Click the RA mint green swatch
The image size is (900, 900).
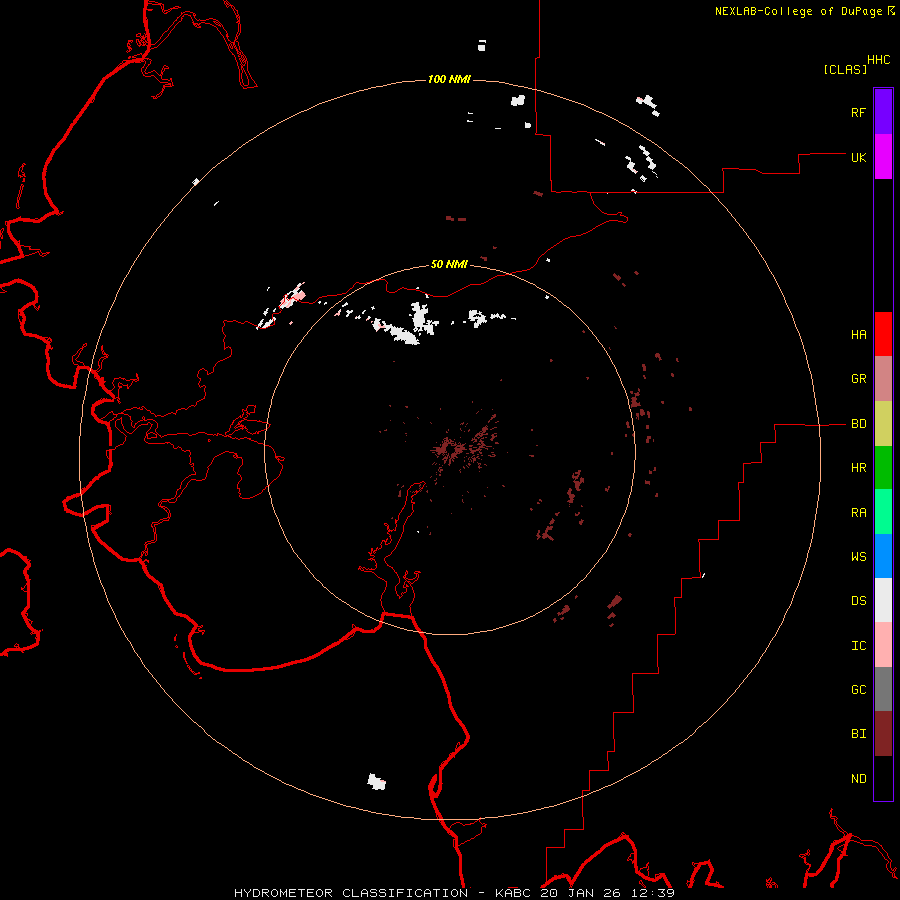pyautogui.click(x=883, y=512)
